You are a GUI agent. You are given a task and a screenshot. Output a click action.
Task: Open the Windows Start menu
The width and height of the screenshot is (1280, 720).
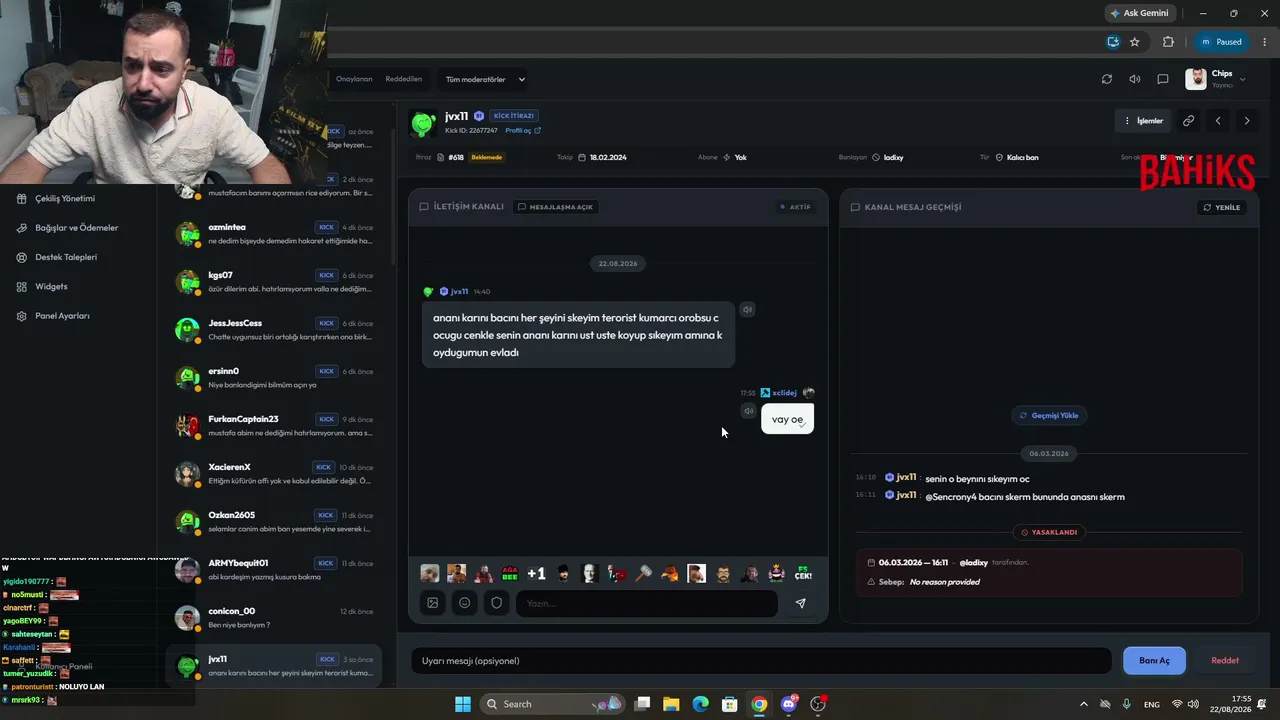(462, 704)
